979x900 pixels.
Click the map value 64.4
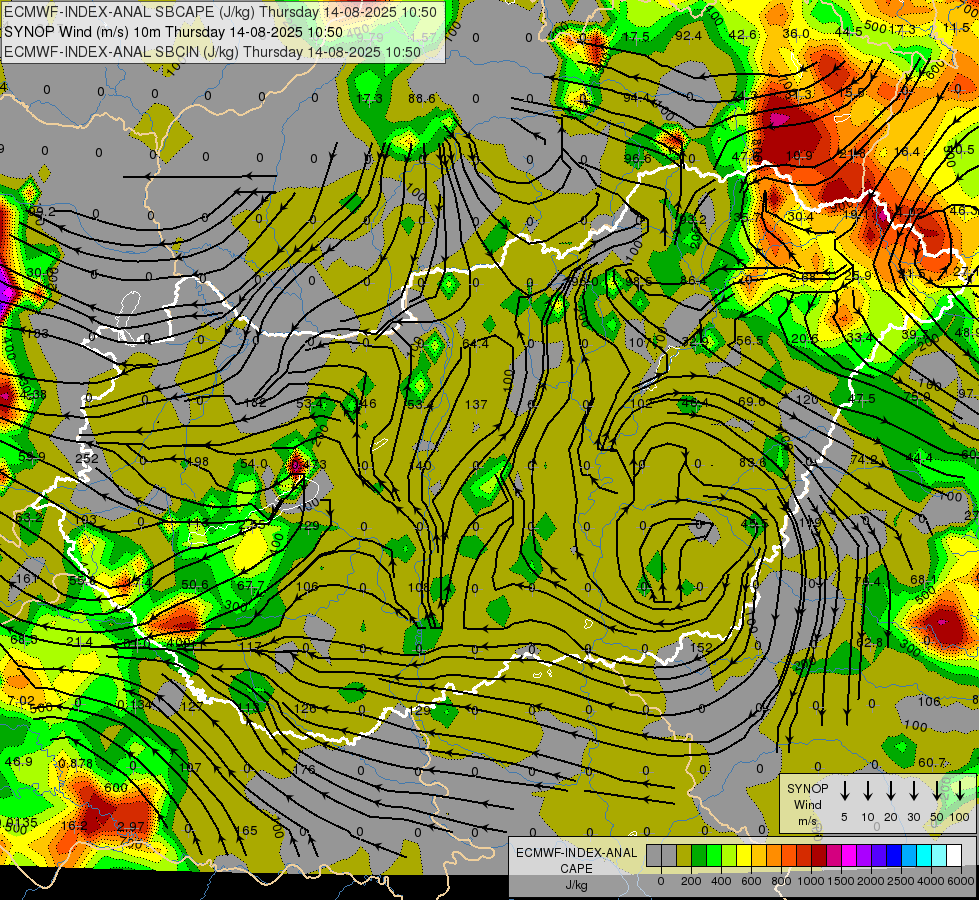tap(475, 343)
